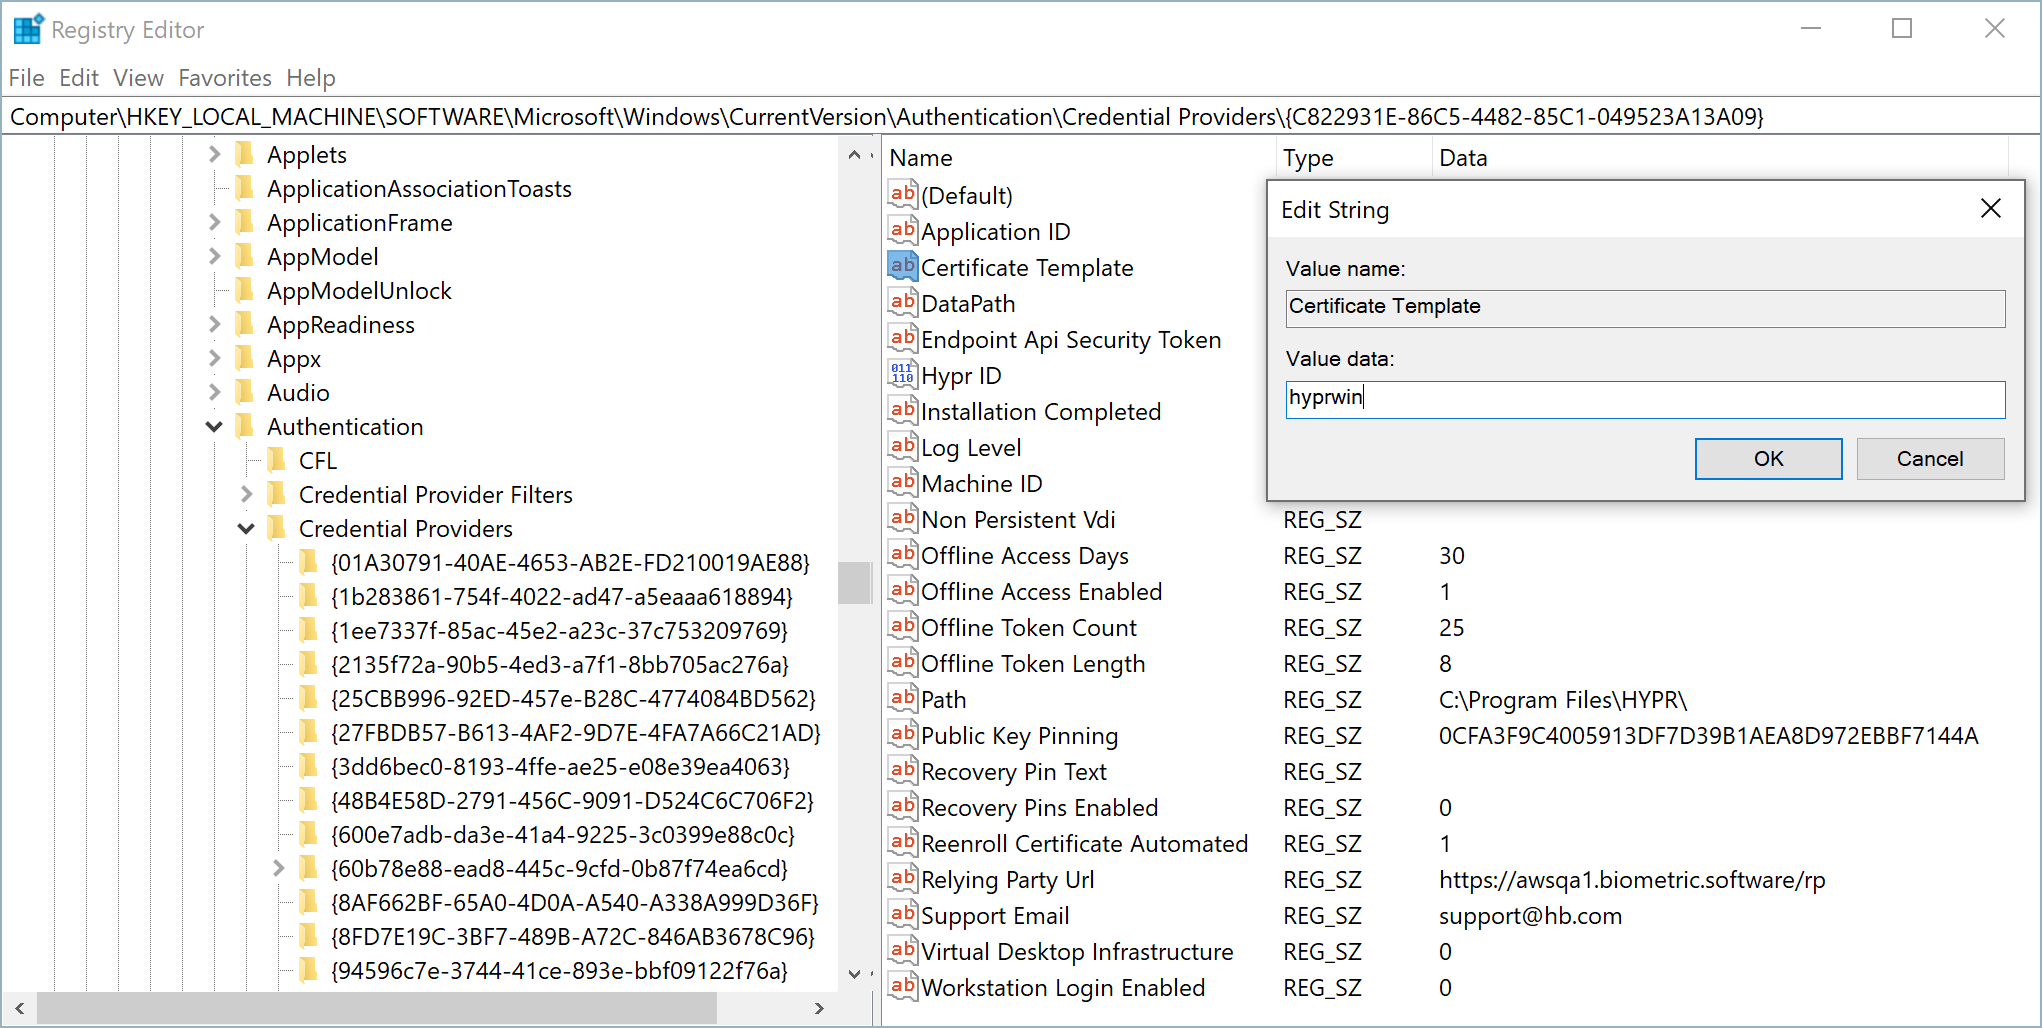Click the tree vertical scrollbar thumb
This screenshot has width=2042, height=1028.
pyautogui.click(x=855, y=583)
